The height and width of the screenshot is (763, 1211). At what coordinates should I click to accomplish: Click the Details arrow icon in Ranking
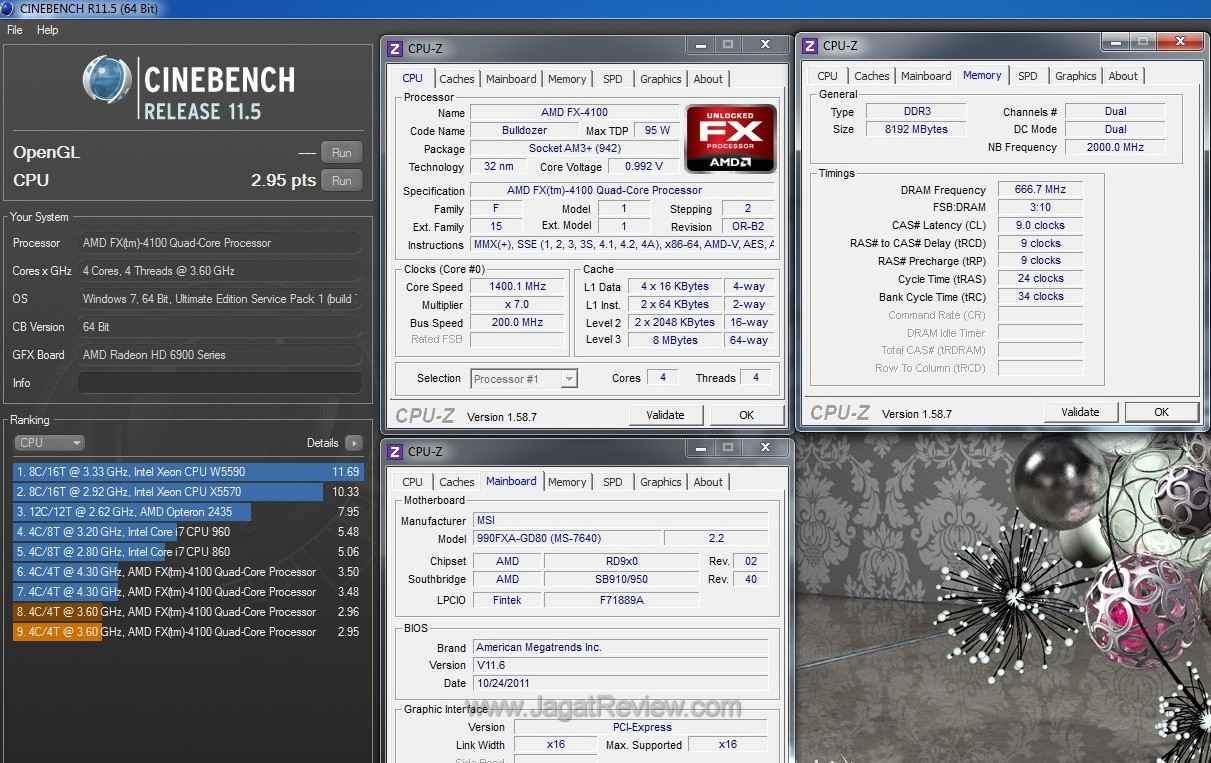pyautogui.click(x=353, y=442)
